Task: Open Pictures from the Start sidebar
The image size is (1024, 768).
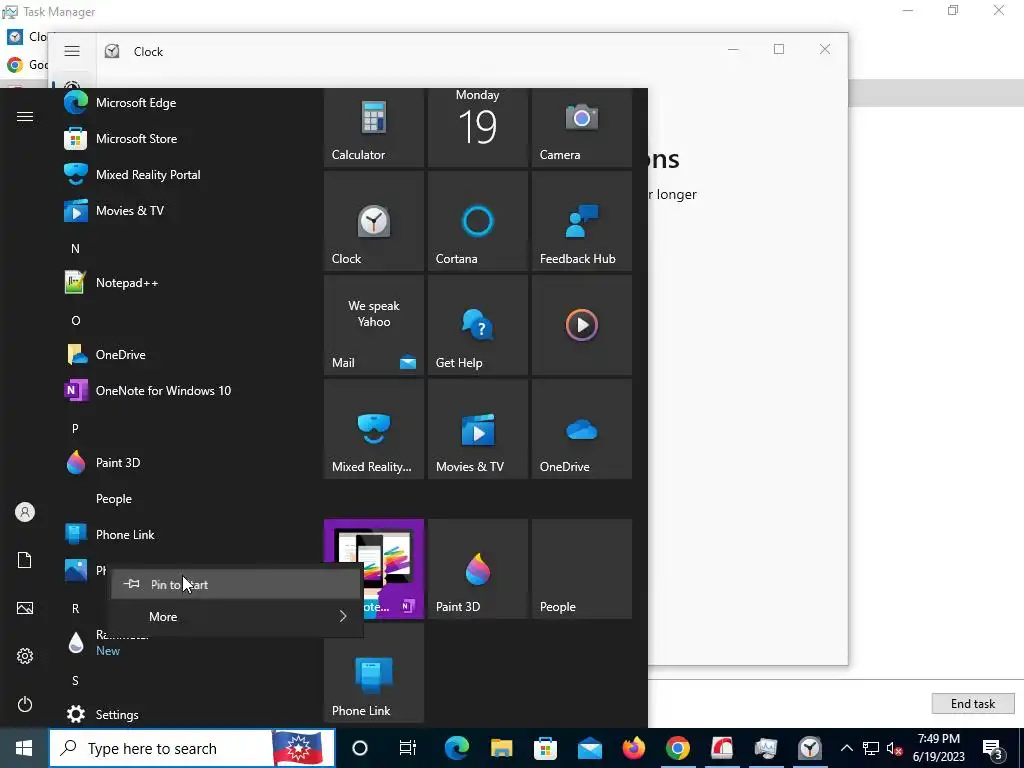Action: click(25, 608)
